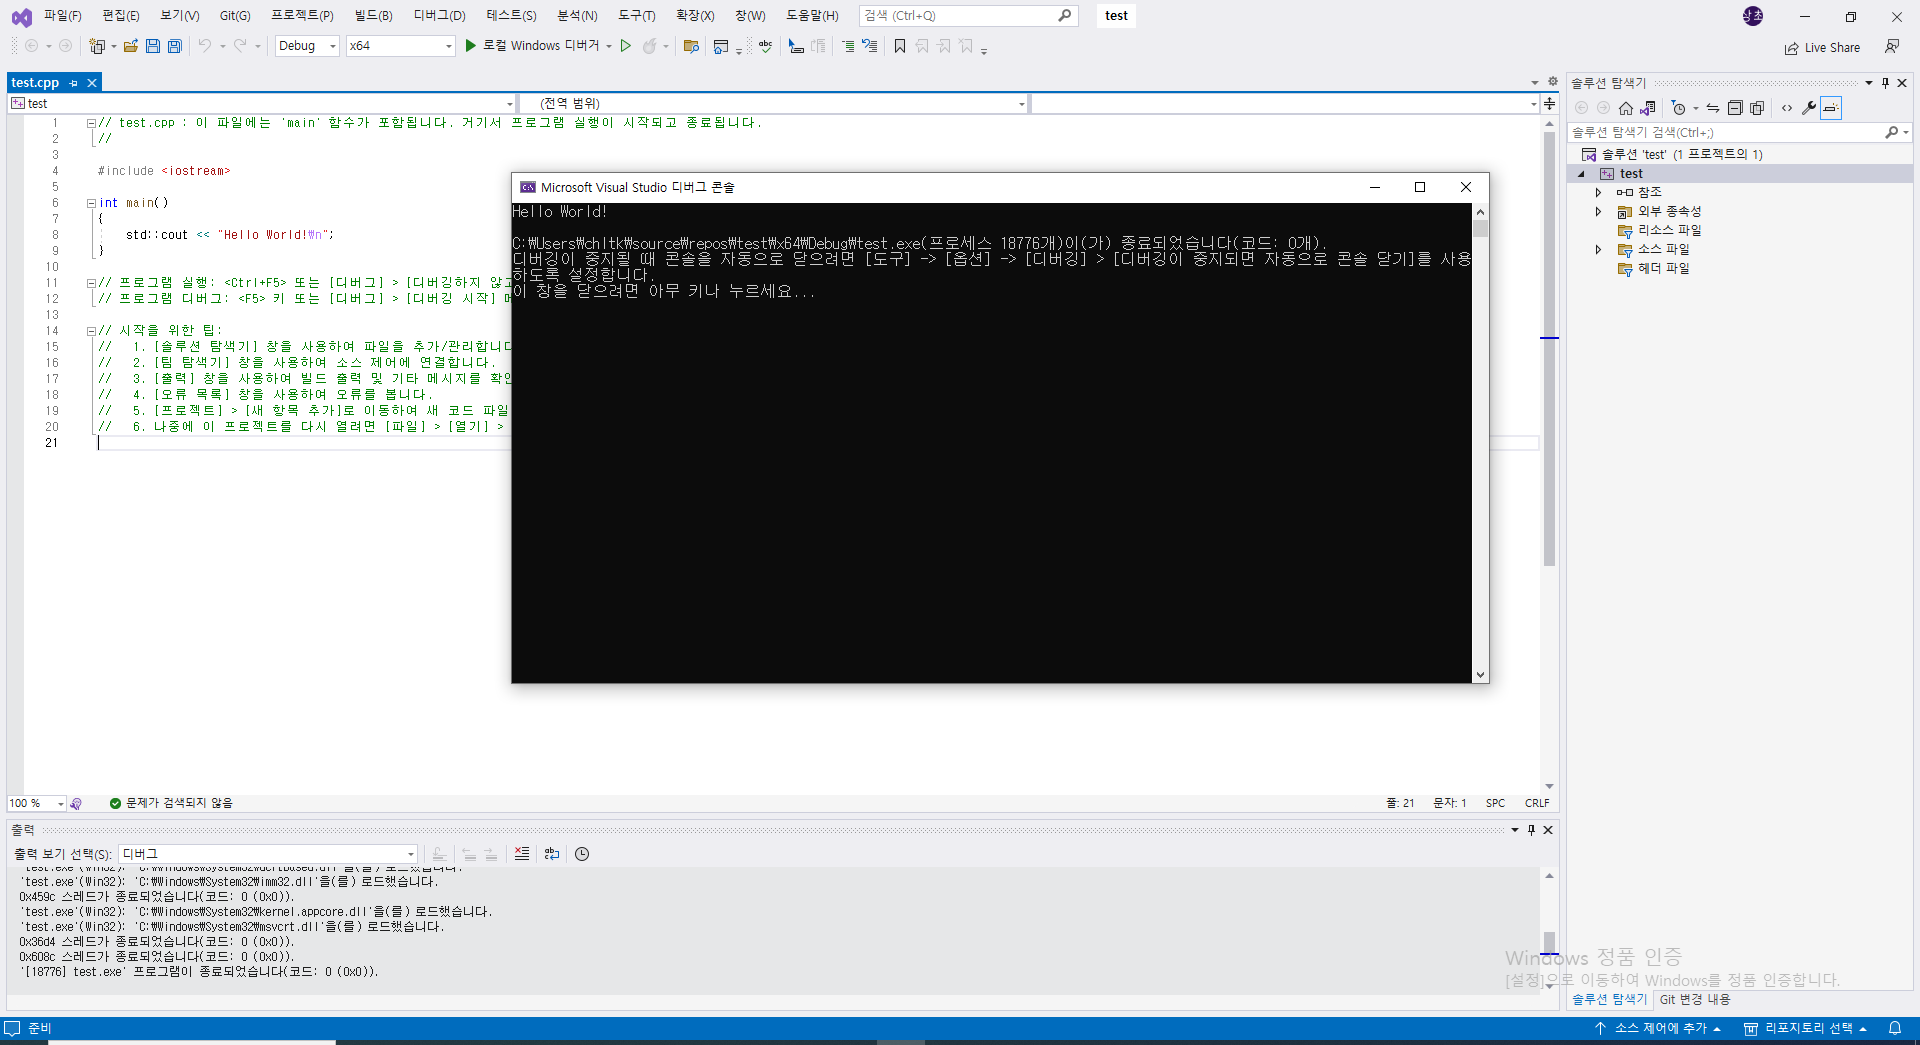Image resolution: width=1920 pixels, height=1045 pixels.
Task: Toggle the Preview Selected Items button
Action: pos(1831,108)
